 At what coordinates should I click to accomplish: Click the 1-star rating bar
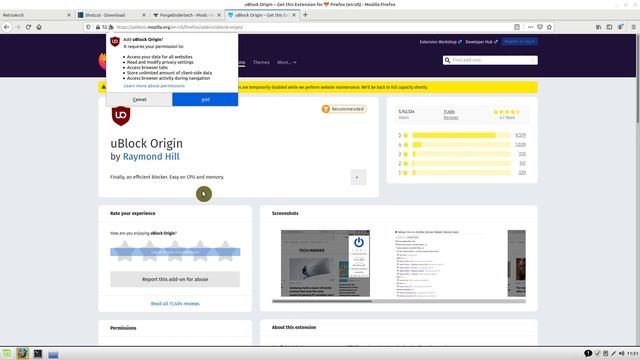(x=461, y=173)
